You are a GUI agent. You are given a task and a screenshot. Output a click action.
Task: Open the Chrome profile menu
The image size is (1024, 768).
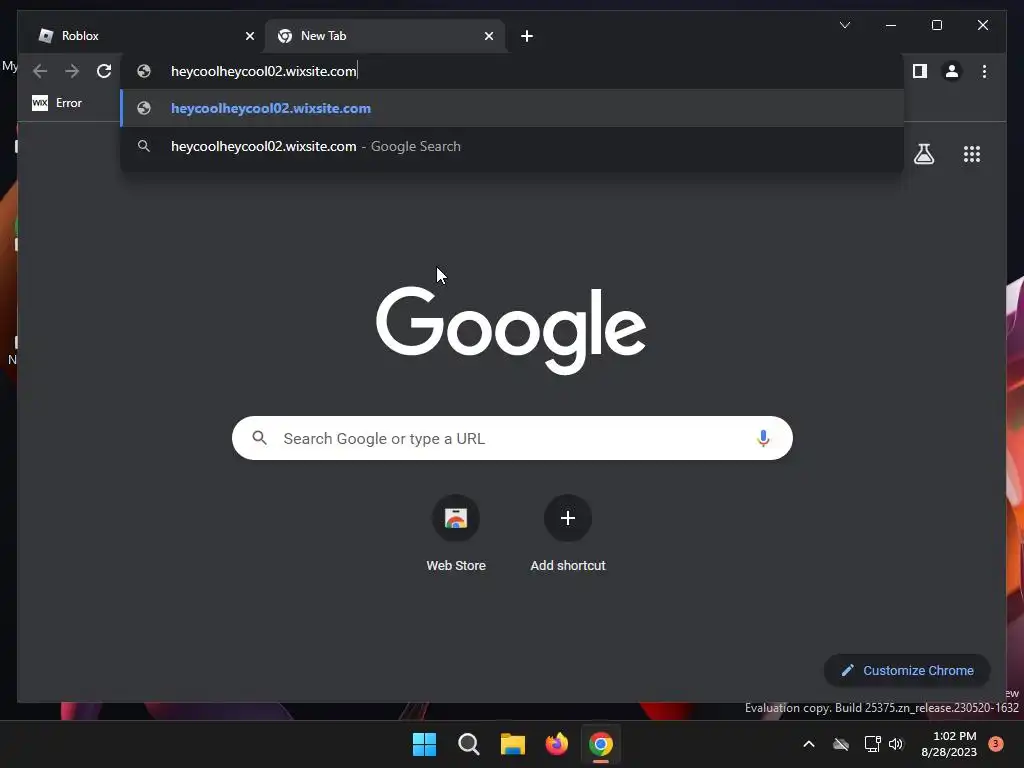pyautogui.click(x=952, y=71)
